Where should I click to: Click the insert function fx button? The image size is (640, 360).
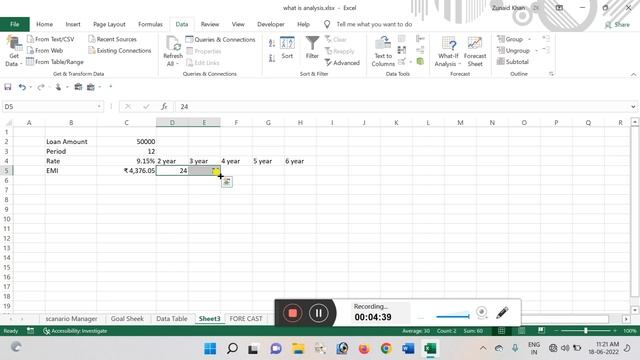click(164, 107)
